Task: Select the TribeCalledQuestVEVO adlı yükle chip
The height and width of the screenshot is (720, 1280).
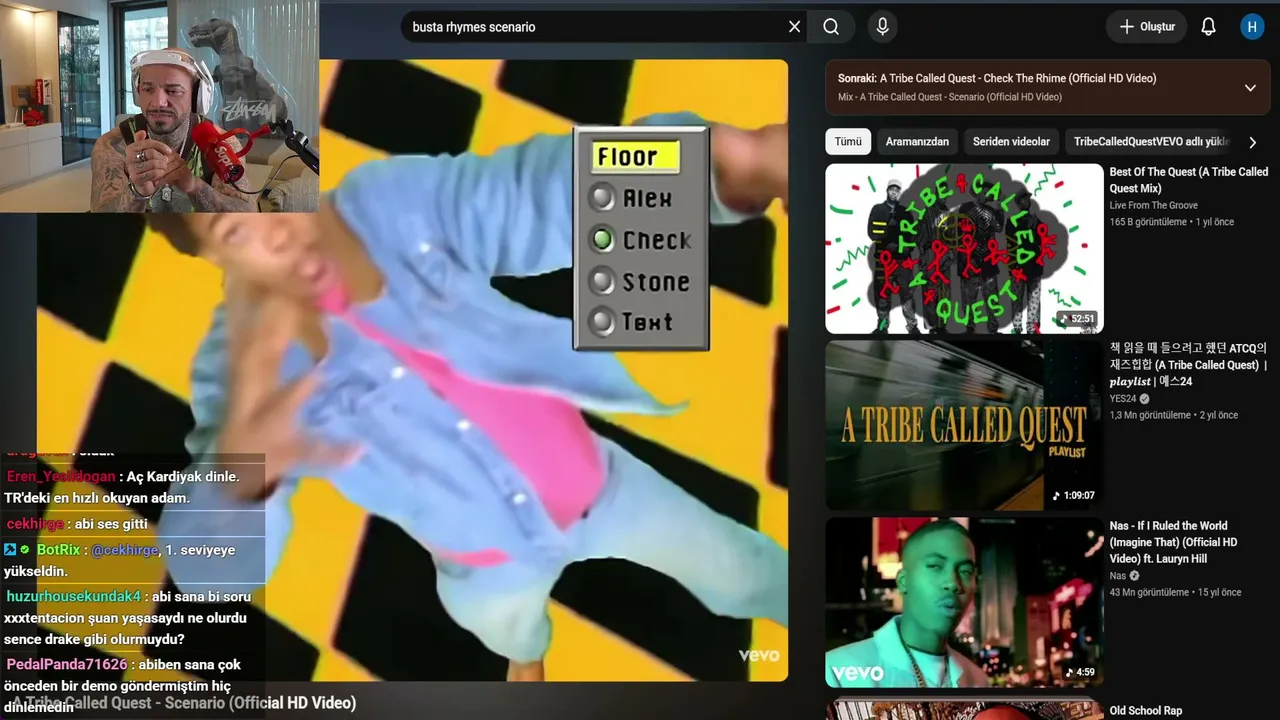Action: coord(1151,142)
